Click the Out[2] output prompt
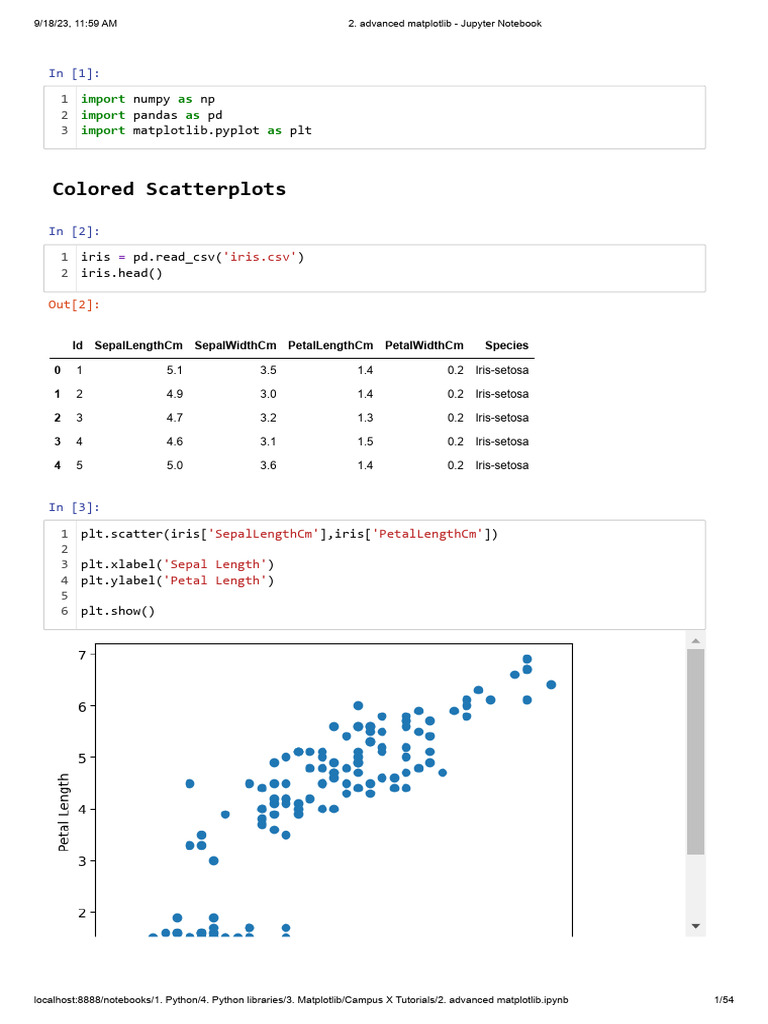 point(74,304)
